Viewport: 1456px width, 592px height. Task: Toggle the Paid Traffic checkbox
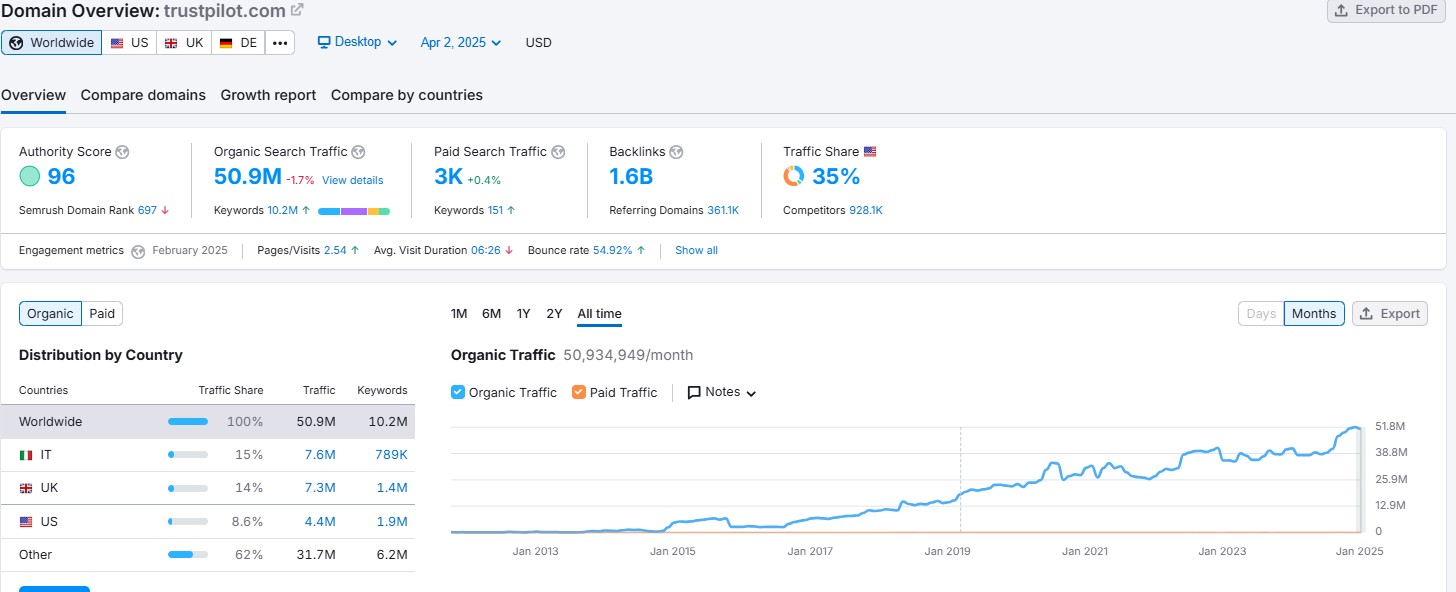579,392
